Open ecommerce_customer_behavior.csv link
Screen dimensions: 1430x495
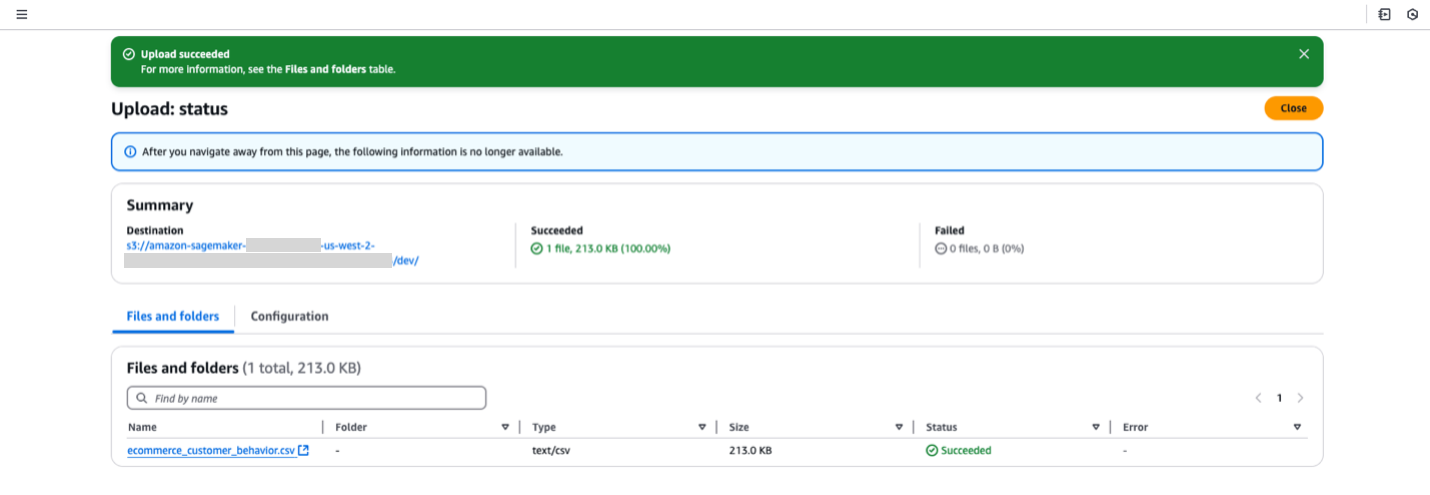(211, 451)
